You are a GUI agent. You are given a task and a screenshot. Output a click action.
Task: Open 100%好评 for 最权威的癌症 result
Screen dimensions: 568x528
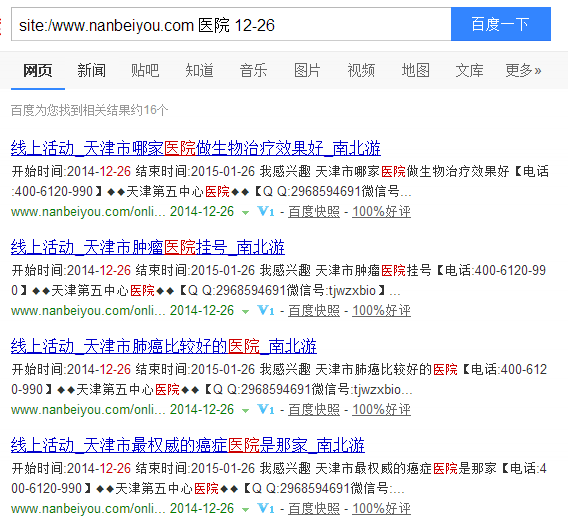[x=381, y=508]
